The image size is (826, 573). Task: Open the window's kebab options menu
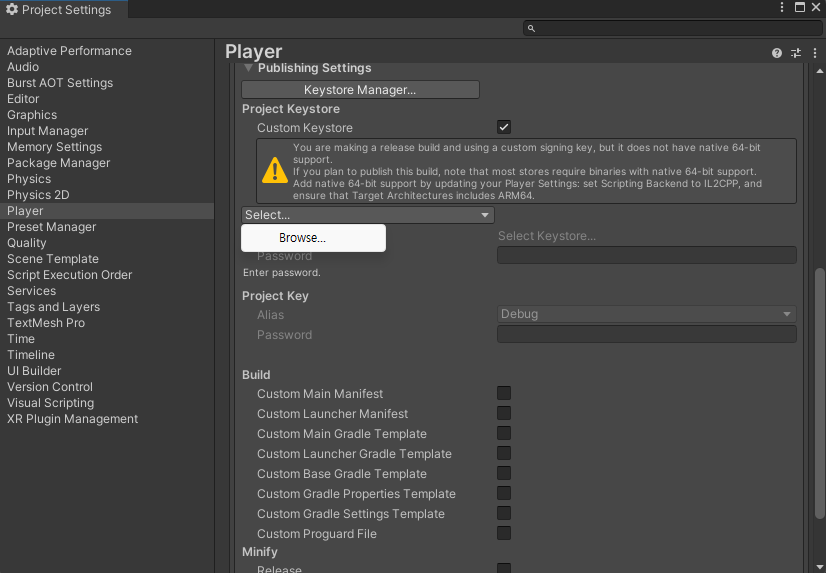tap(782, 7)
